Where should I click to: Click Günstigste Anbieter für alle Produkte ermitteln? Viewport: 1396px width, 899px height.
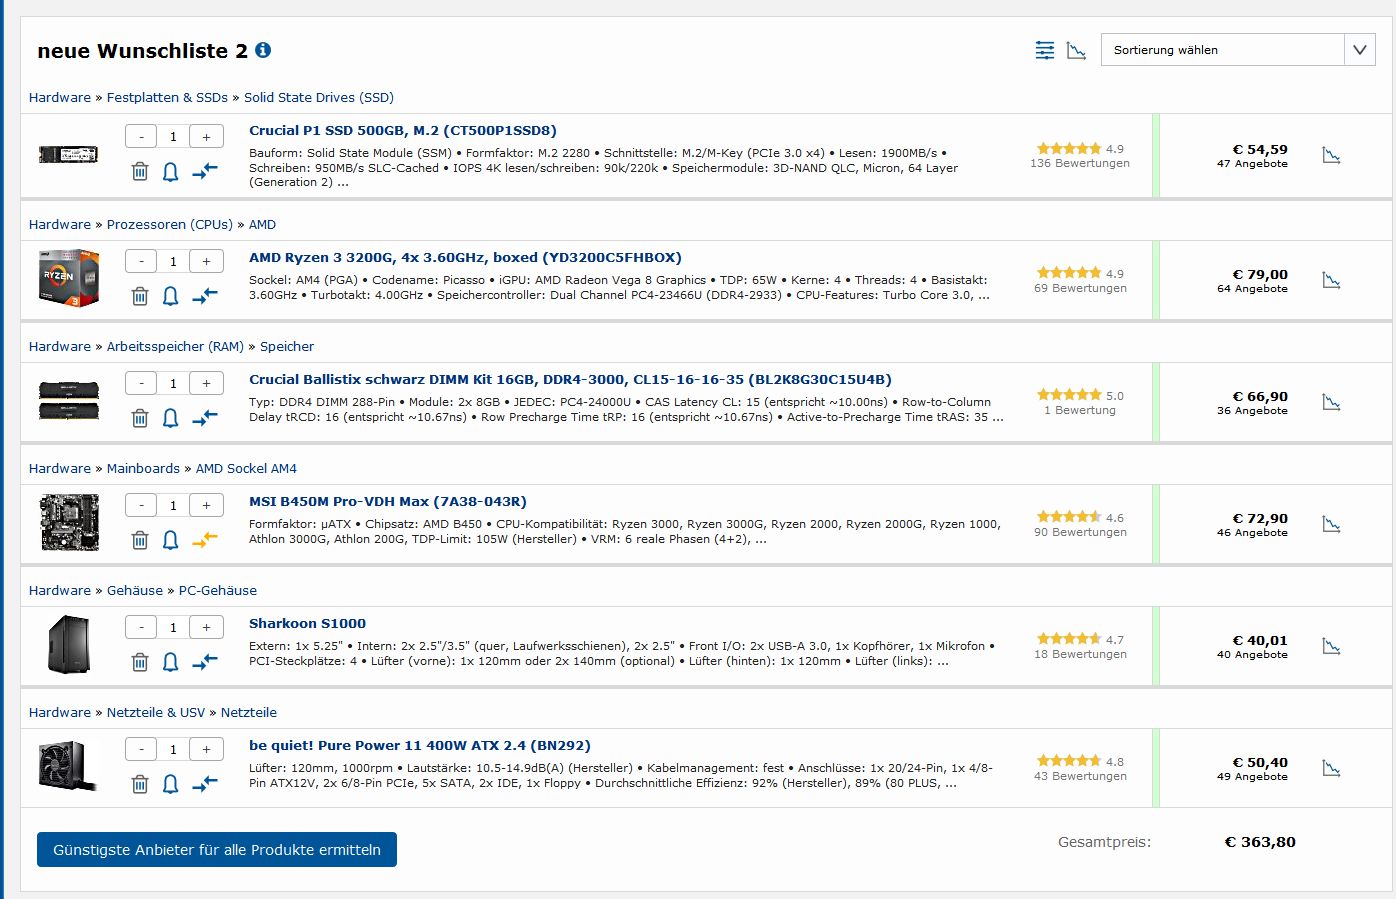pyautogui.click(x=217, y=850)
